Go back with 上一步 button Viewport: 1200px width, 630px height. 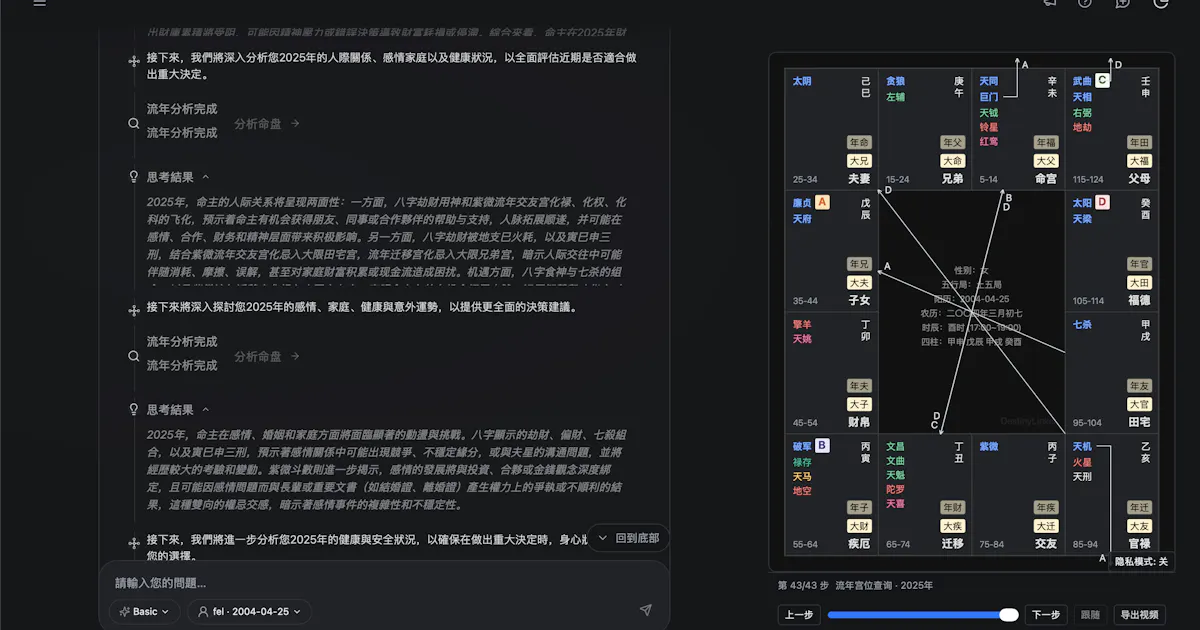point(798,615)
